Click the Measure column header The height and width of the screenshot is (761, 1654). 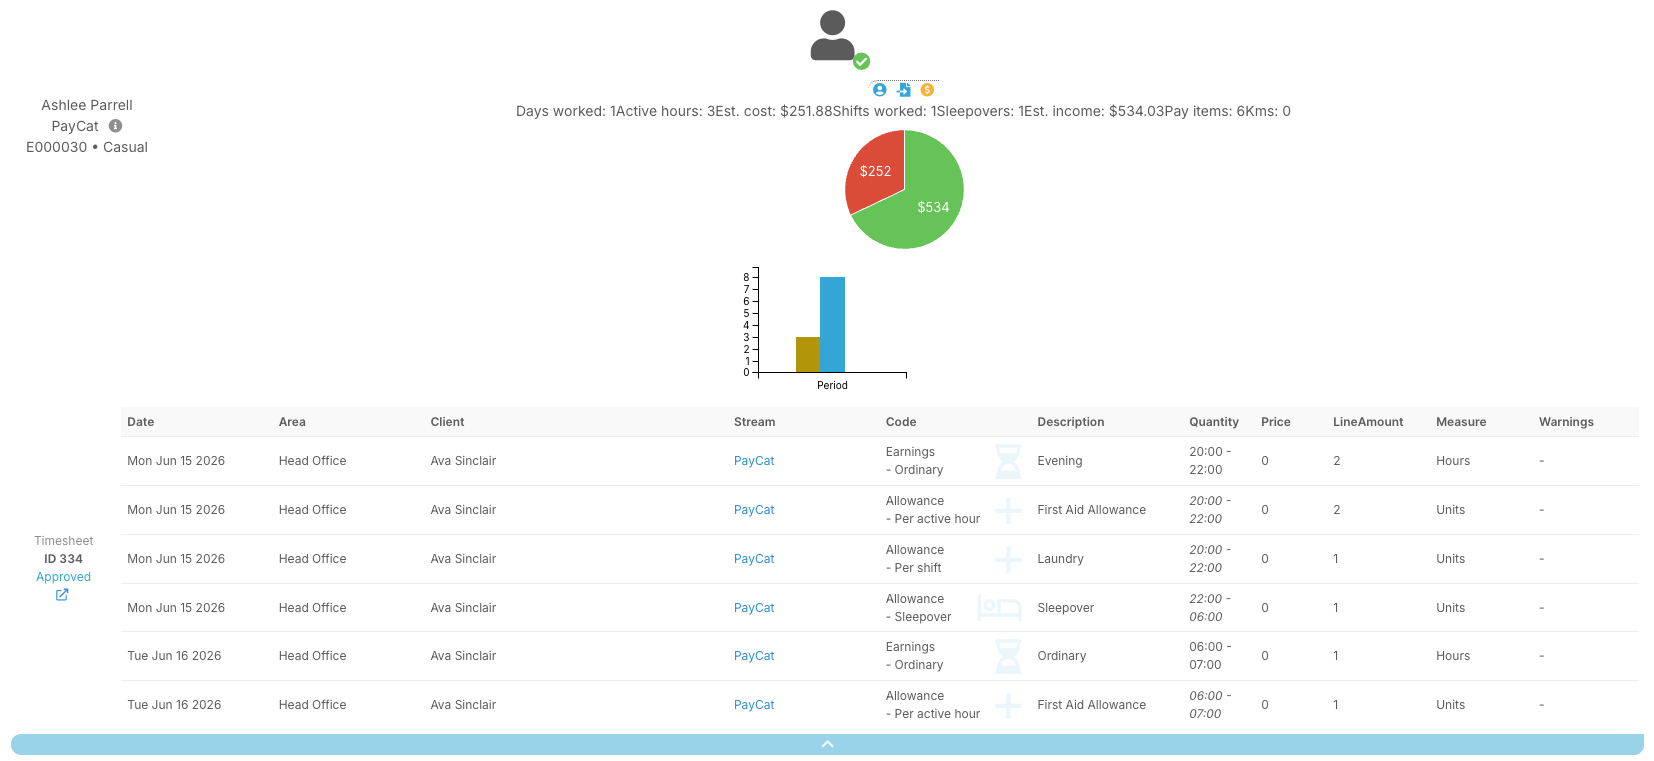click(x=1461, y=422)
